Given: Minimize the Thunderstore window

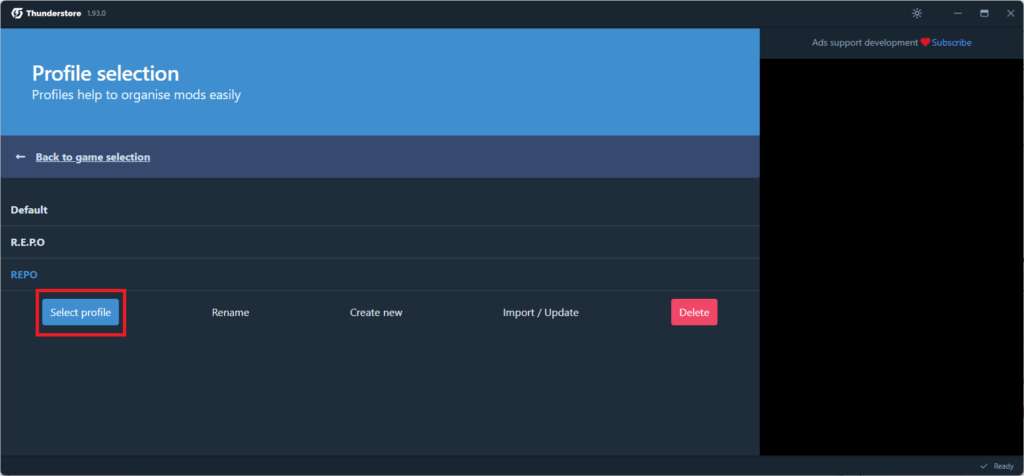Looking at the screenshot, I should pyautogui.click(x=958, y=14).
